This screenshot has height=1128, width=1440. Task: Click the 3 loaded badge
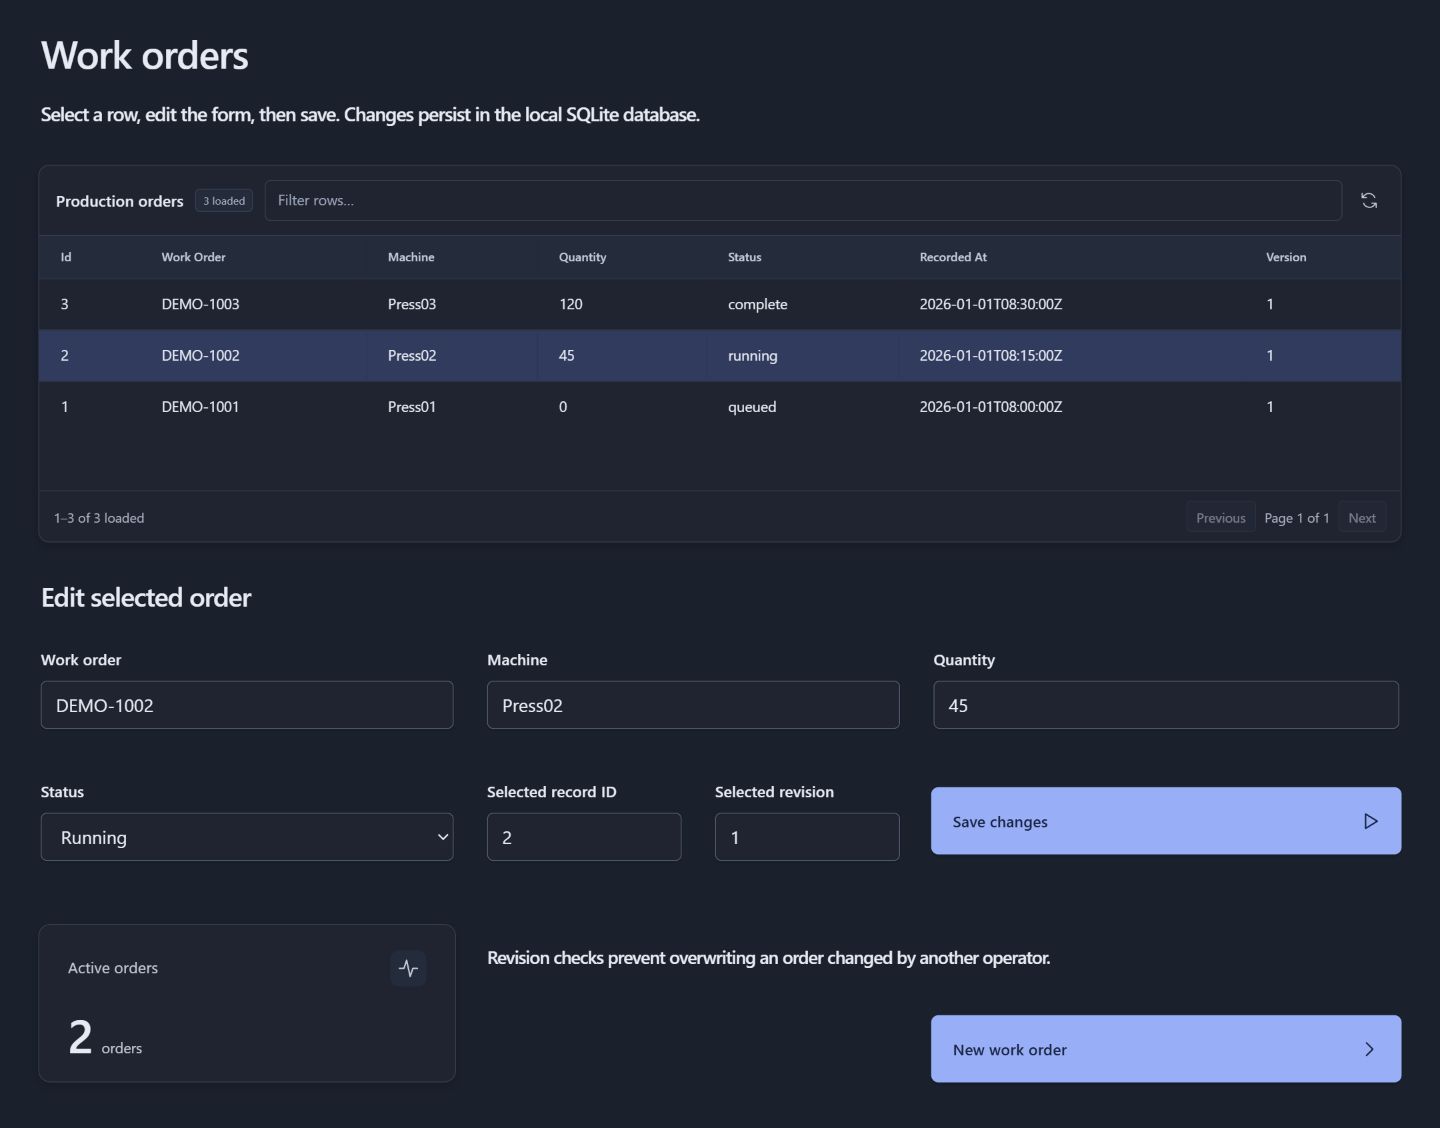tap(224, 201)
